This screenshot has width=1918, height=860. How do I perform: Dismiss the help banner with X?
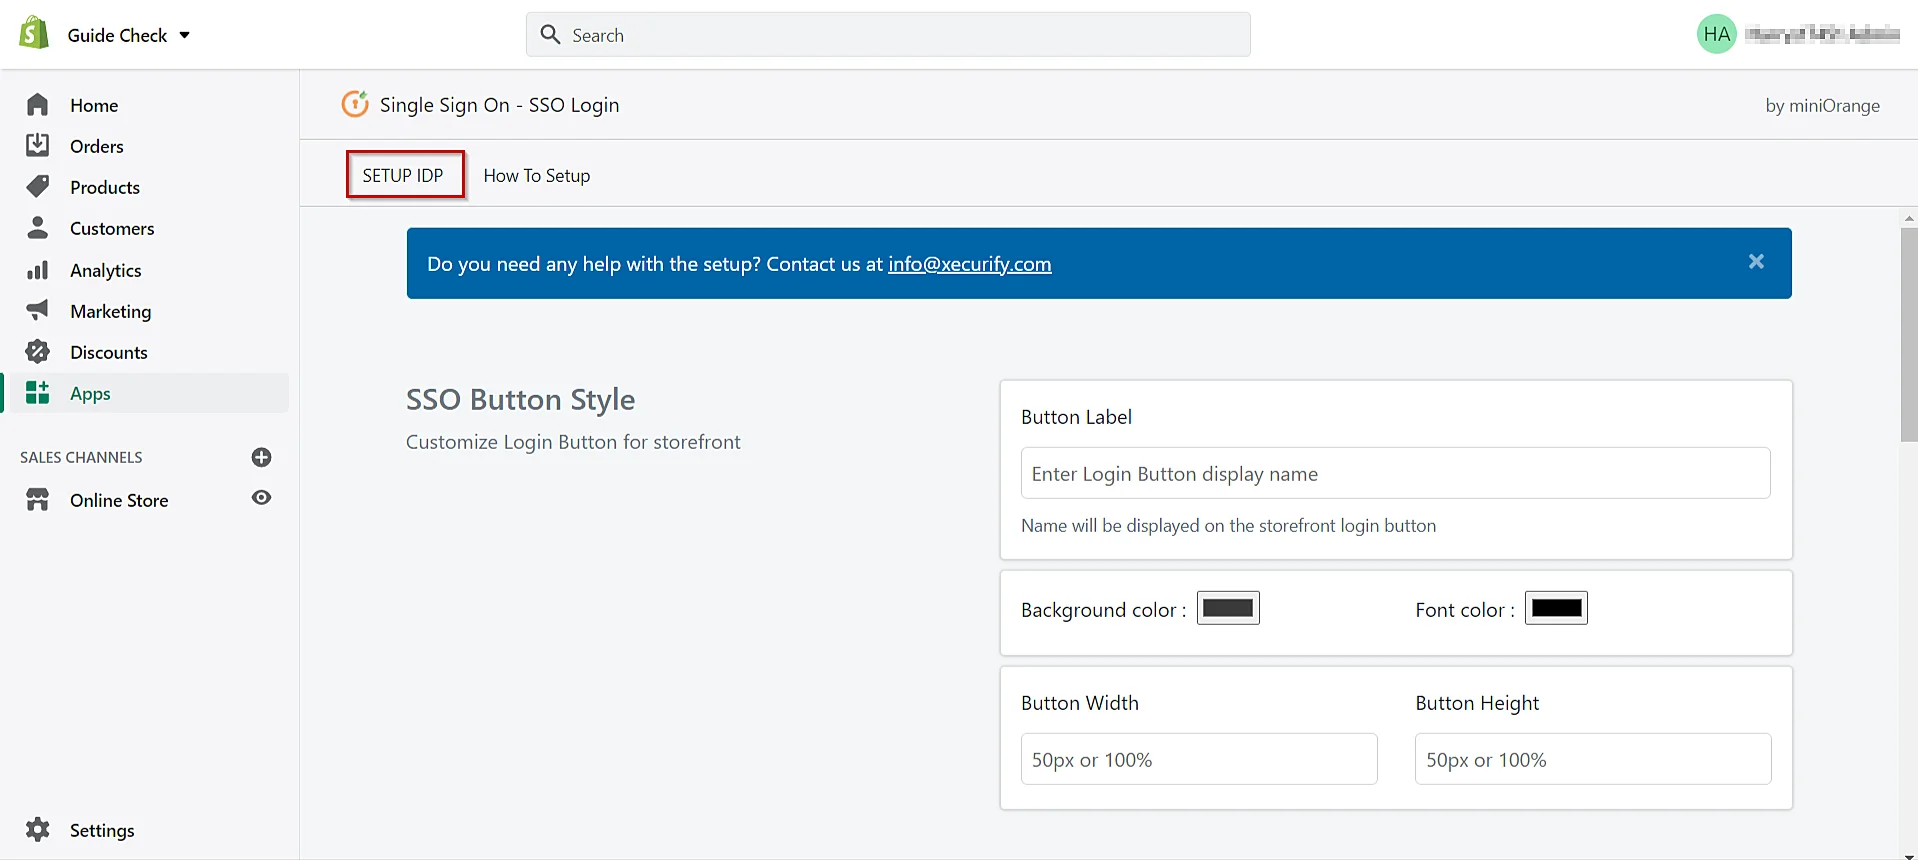click(1756, 261)
